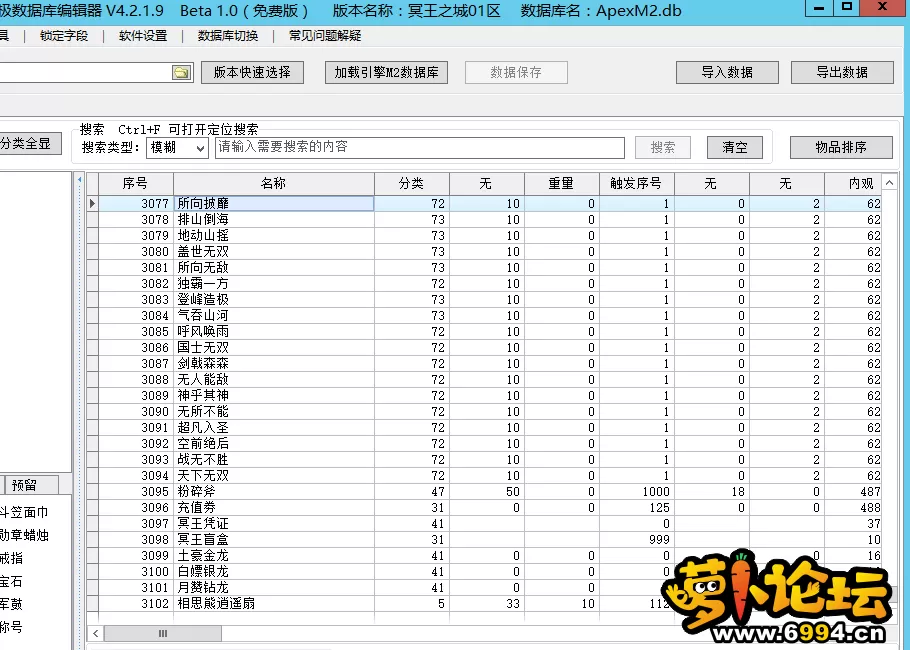The width and height of the screenshot is (910, 650).
Task: Click the search content input field
Action: [x=420, y=147]
